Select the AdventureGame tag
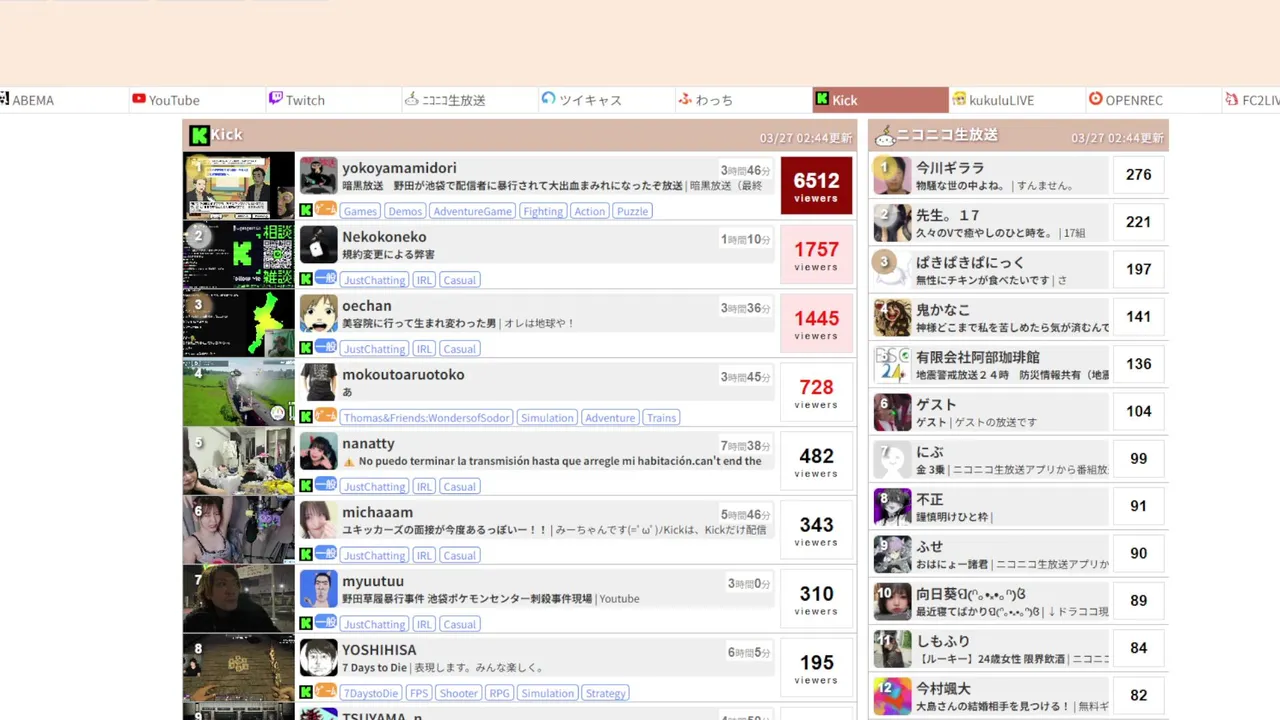This screenshot has height=720, width=1280. [472, 211]
